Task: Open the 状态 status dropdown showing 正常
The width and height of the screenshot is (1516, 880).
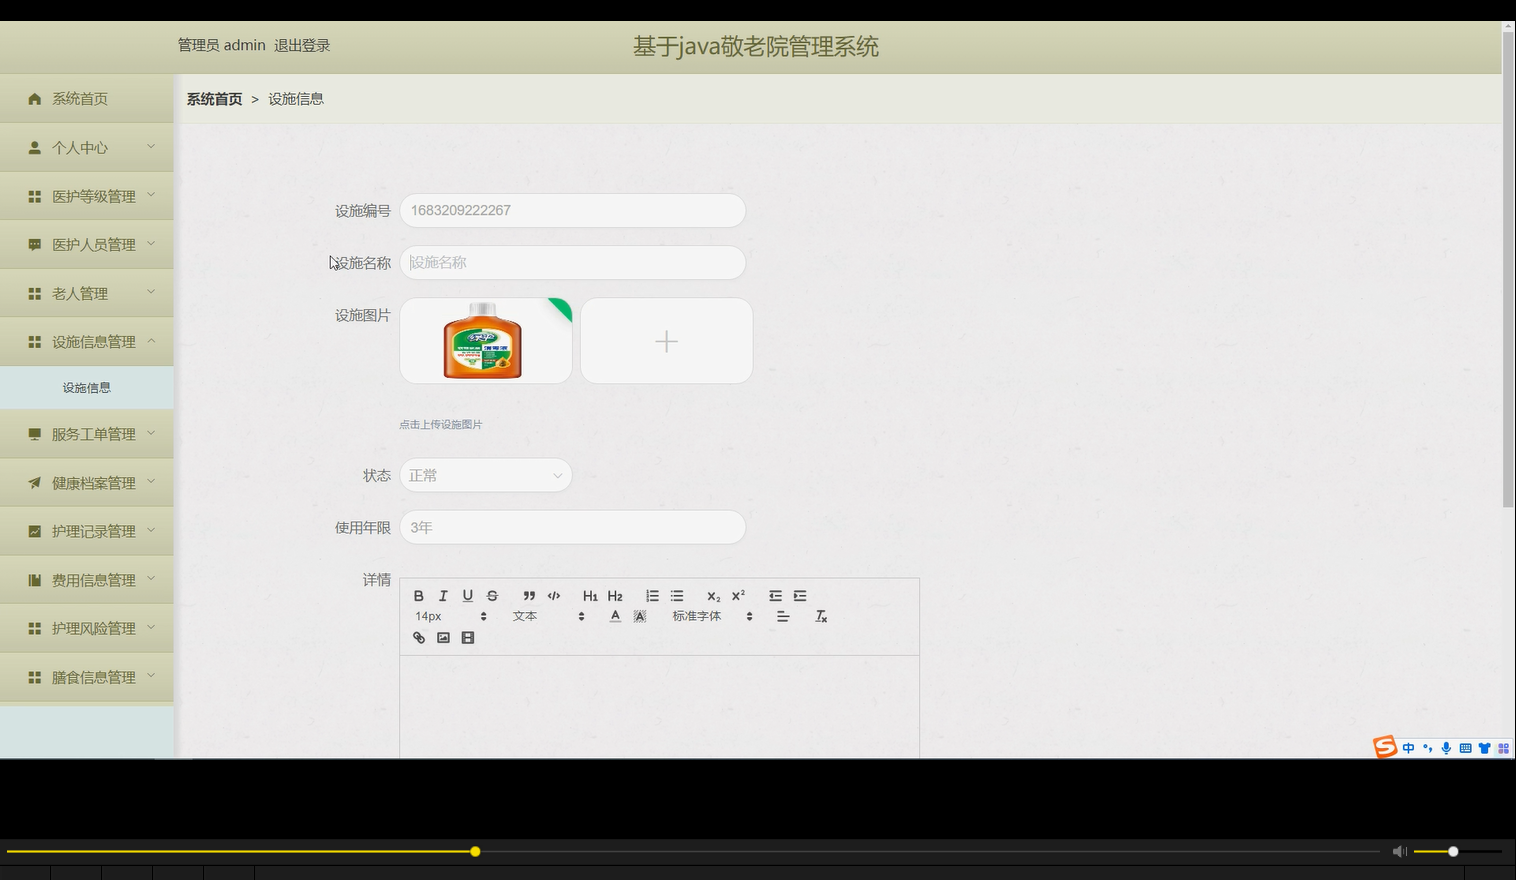Action: 485,475
